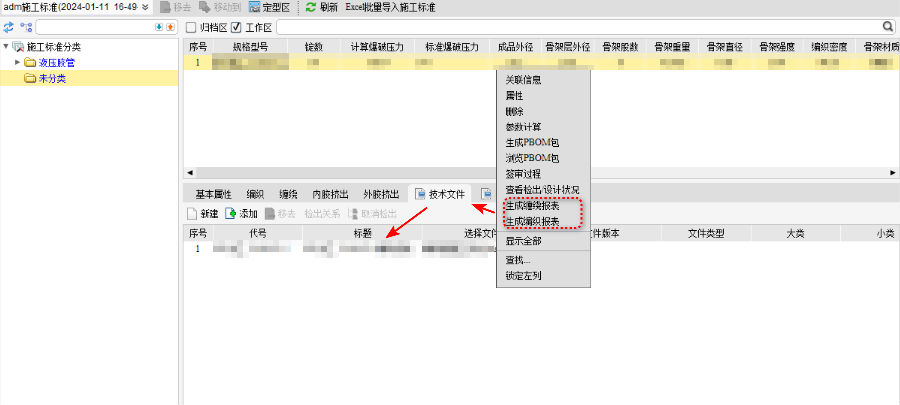Image resolution: width=900 pixels, height=405 pixels.
Task: Click the orange up-arrow icon in tree search box
Action: [170, 27]
